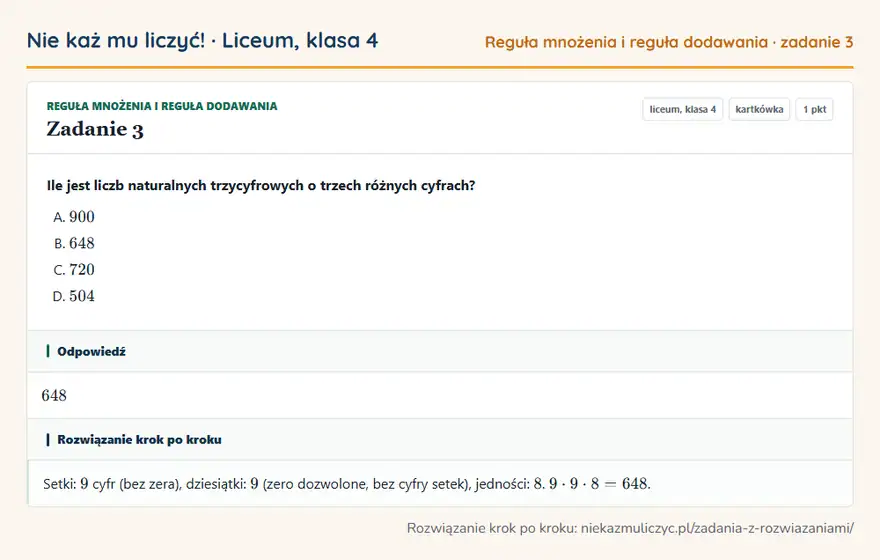The width and height of the screenshot is (880, 560).
Task: Open the 'Odpowiedź' section header
Action: click(x=440, y=351)
